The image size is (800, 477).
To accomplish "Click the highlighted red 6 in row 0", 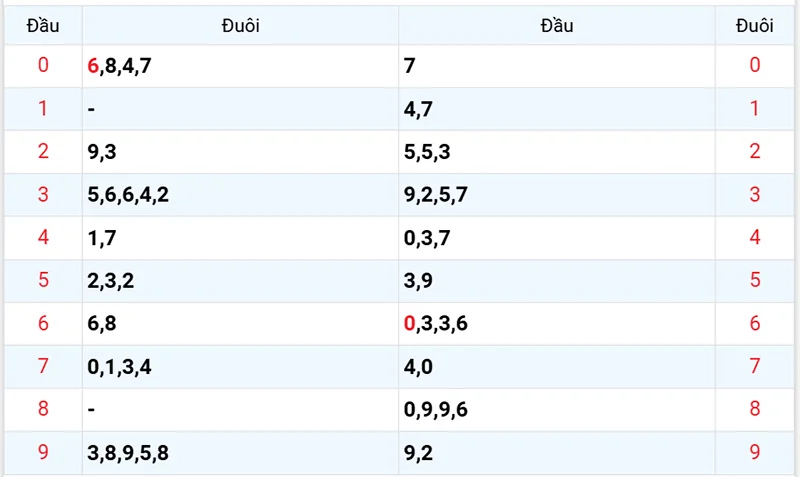I will (93, 66).
